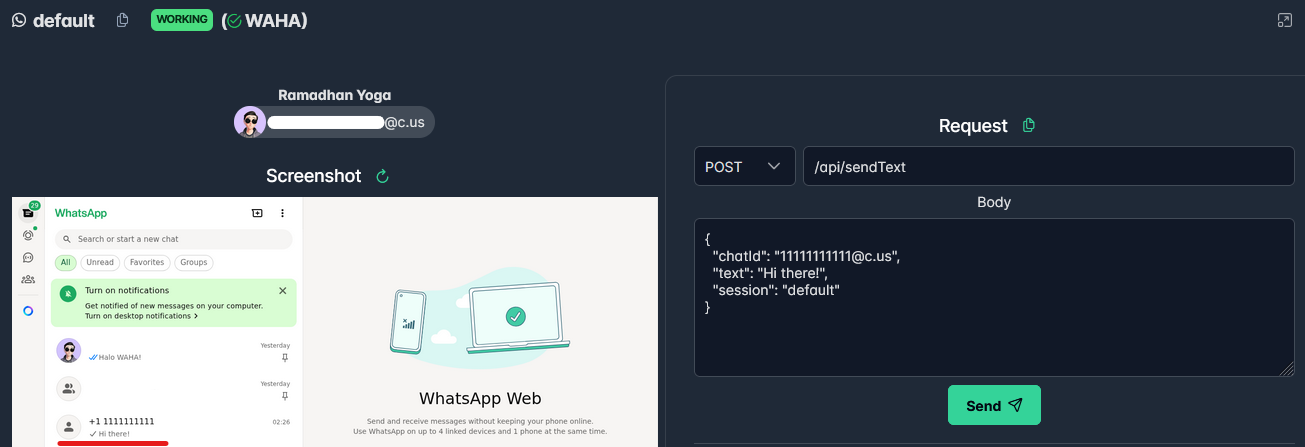Open the WhatsApp three-dot menu
Screen dimensions: 1305x447
point(283,213)
